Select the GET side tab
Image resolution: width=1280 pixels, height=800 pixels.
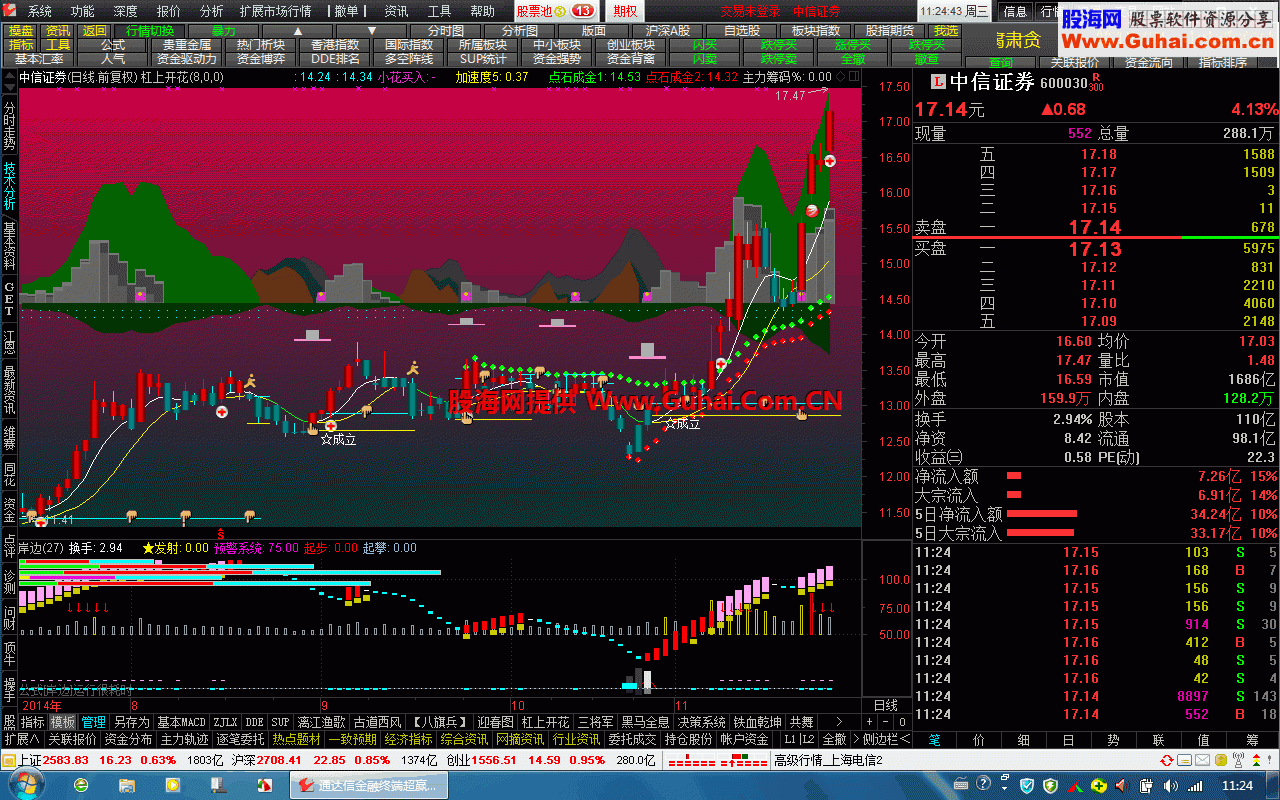click(9, 299)
